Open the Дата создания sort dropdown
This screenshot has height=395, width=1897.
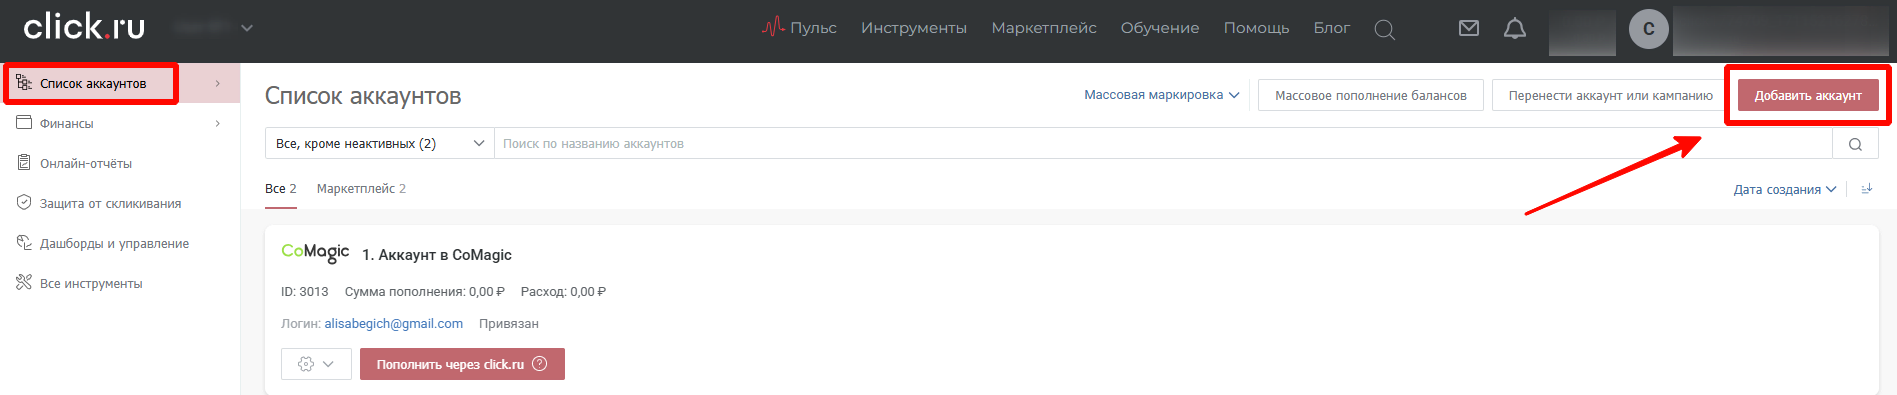1785,189
